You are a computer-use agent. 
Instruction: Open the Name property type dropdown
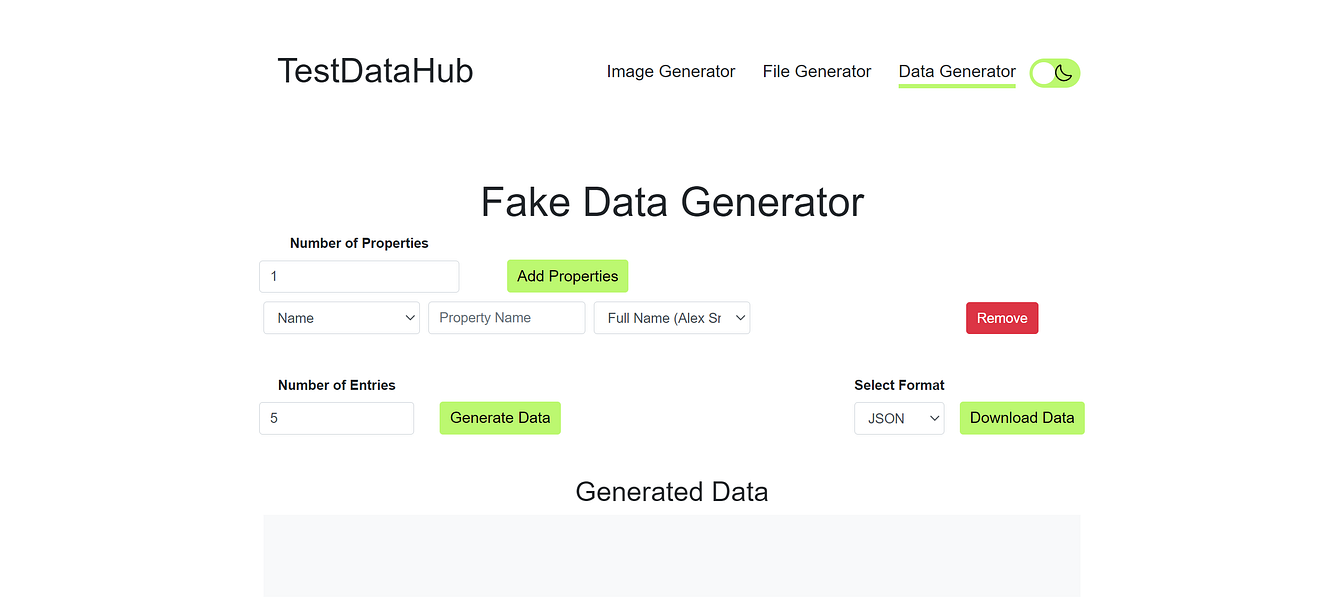coord(341,317)
